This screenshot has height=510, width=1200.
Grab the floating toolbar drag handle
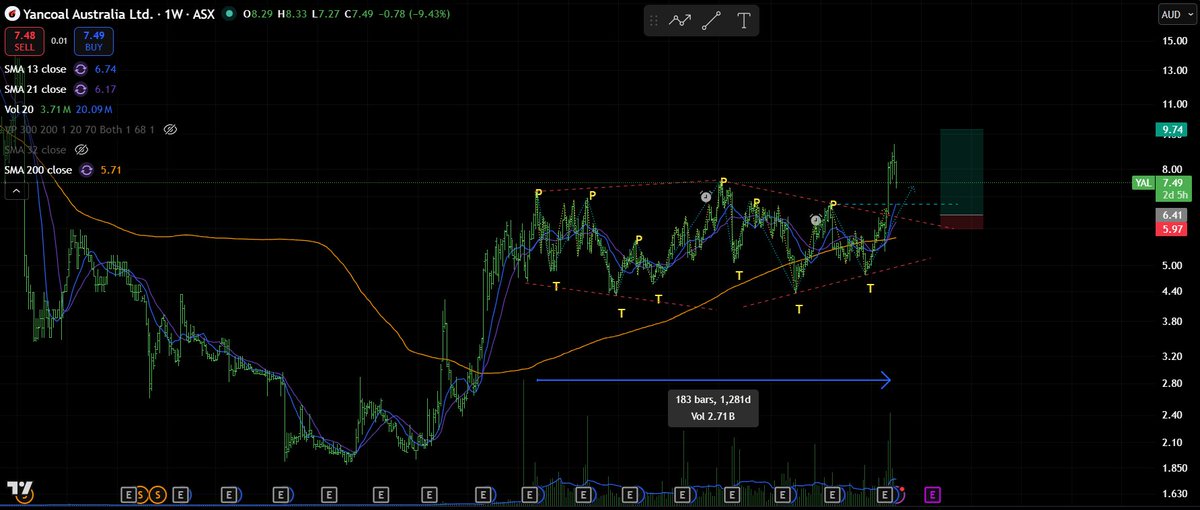pyautogui.click(x=654, y=21)
